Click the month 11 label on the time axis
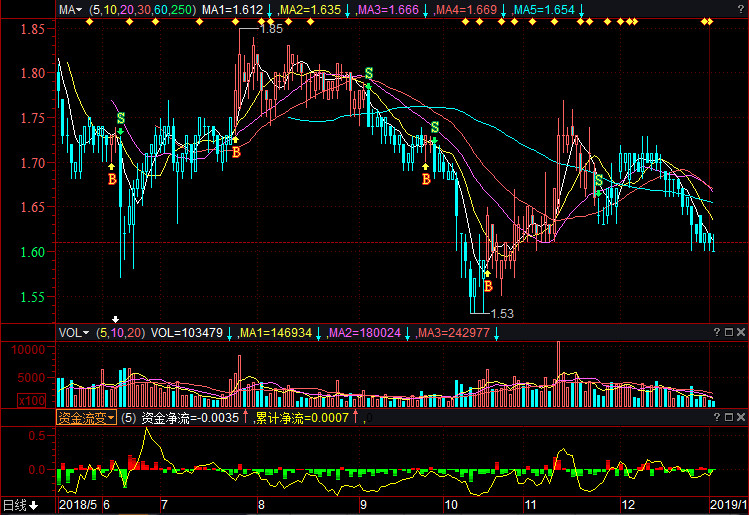749x515 pixels. tap(531, 505)
